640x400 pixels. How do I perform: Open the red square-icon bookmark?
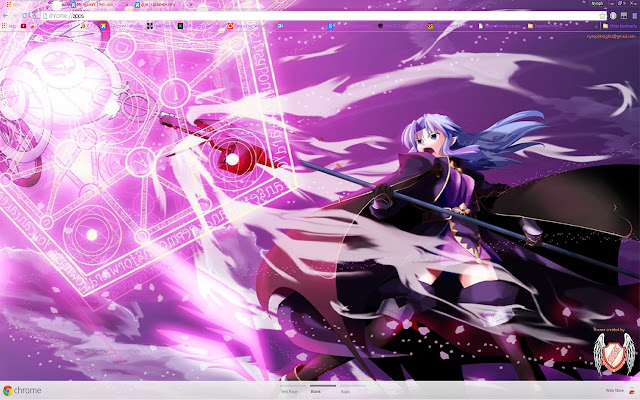click(230, 26)
